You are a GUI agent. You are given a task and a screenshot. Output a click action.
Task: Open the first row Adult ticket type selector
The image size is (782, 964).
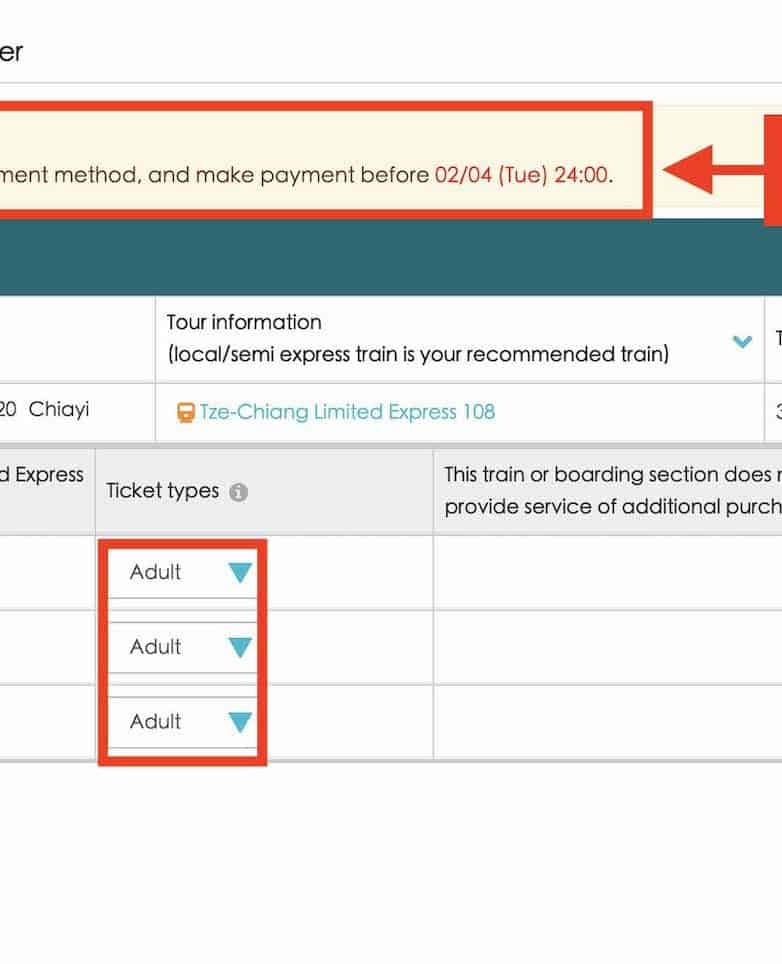(181, 573)
